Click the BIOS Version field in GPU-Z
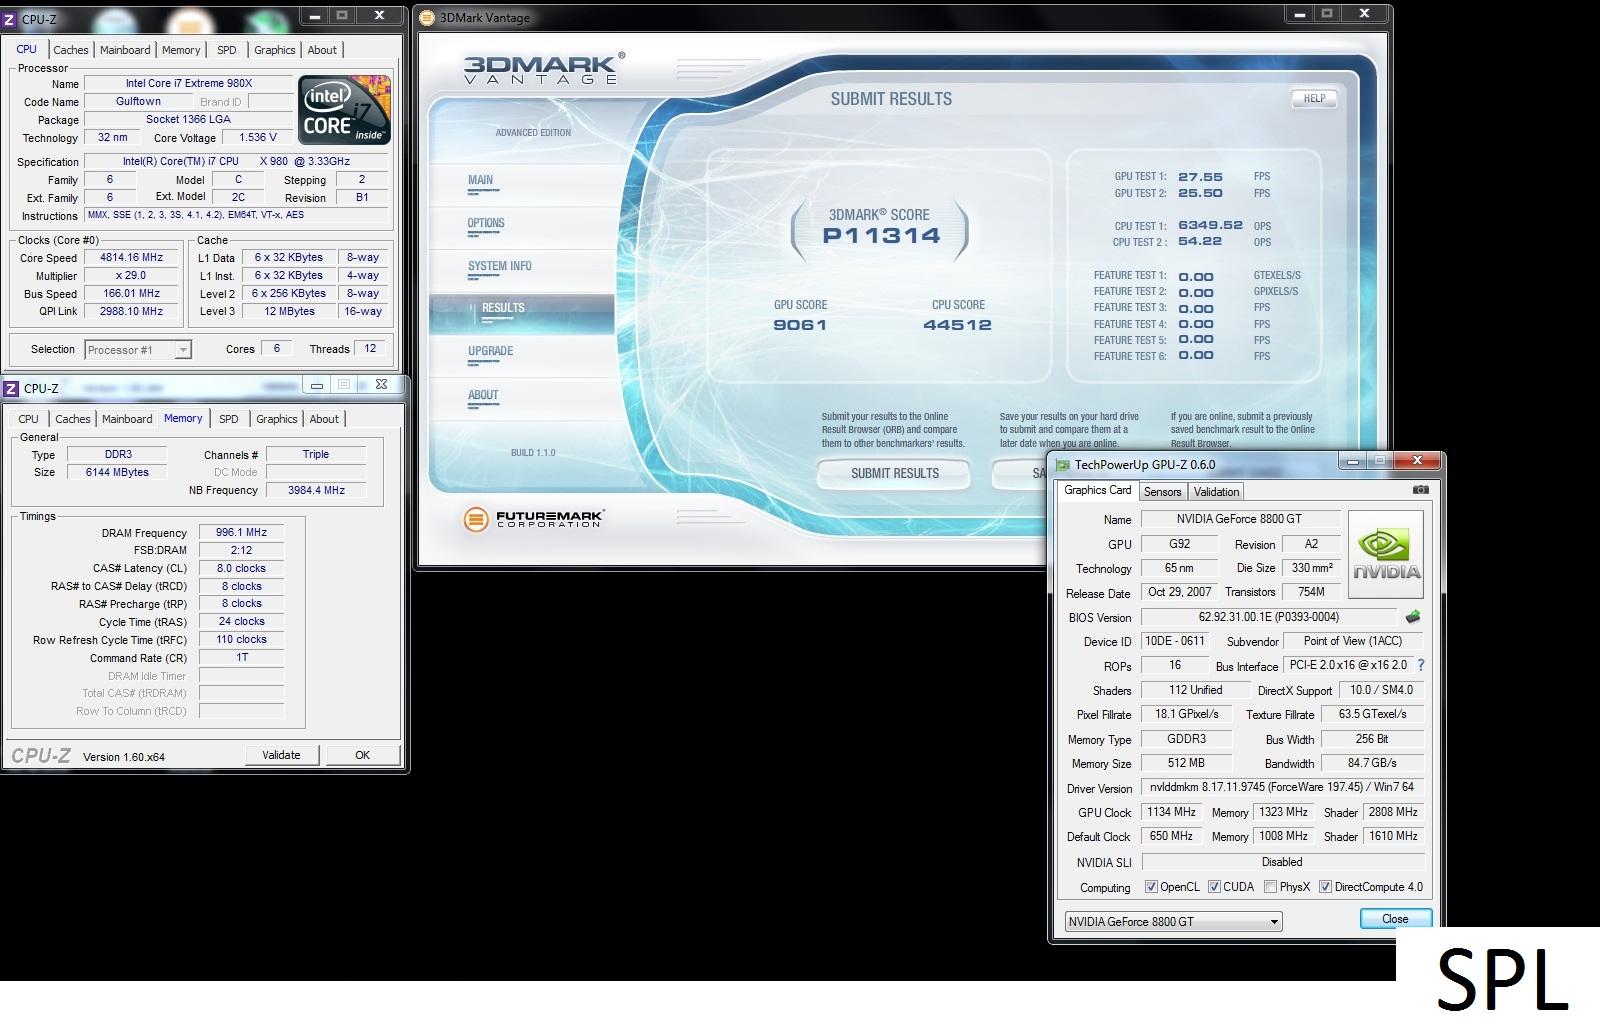Image resolution: width=1600 pixels, height=1024 pixels. 1269,617
